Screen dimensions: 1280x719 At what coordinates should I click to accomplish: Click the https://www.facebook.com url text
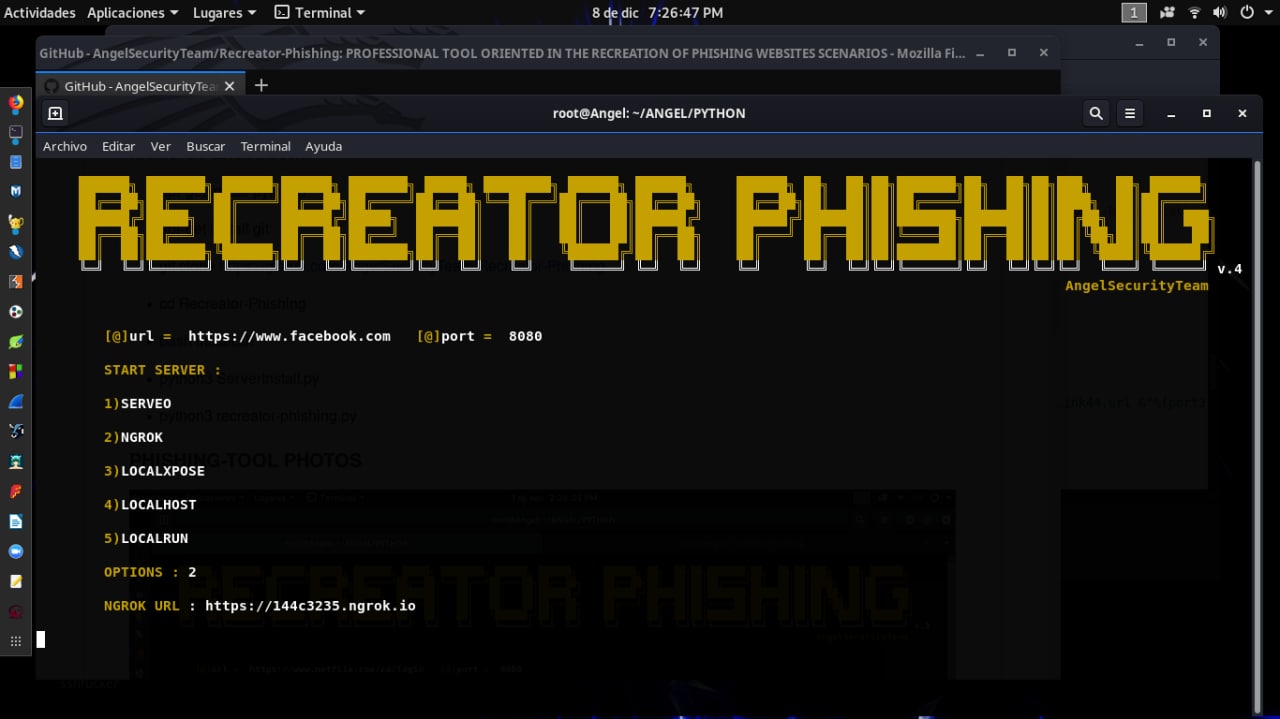[x=289, y=336]
